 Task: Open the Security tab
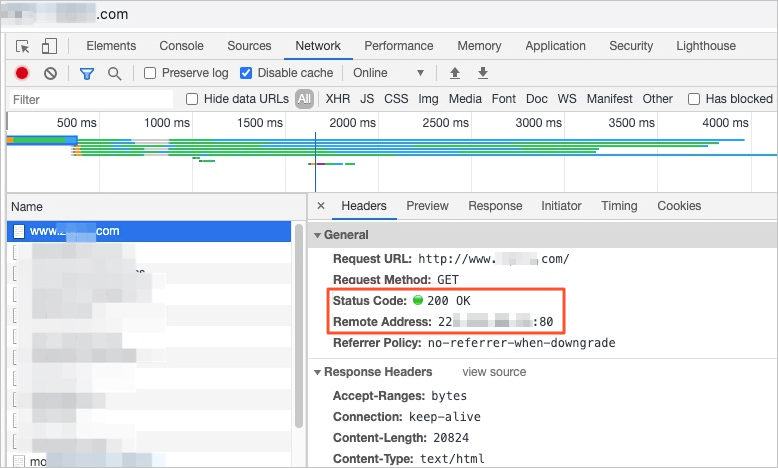[631, 46]
